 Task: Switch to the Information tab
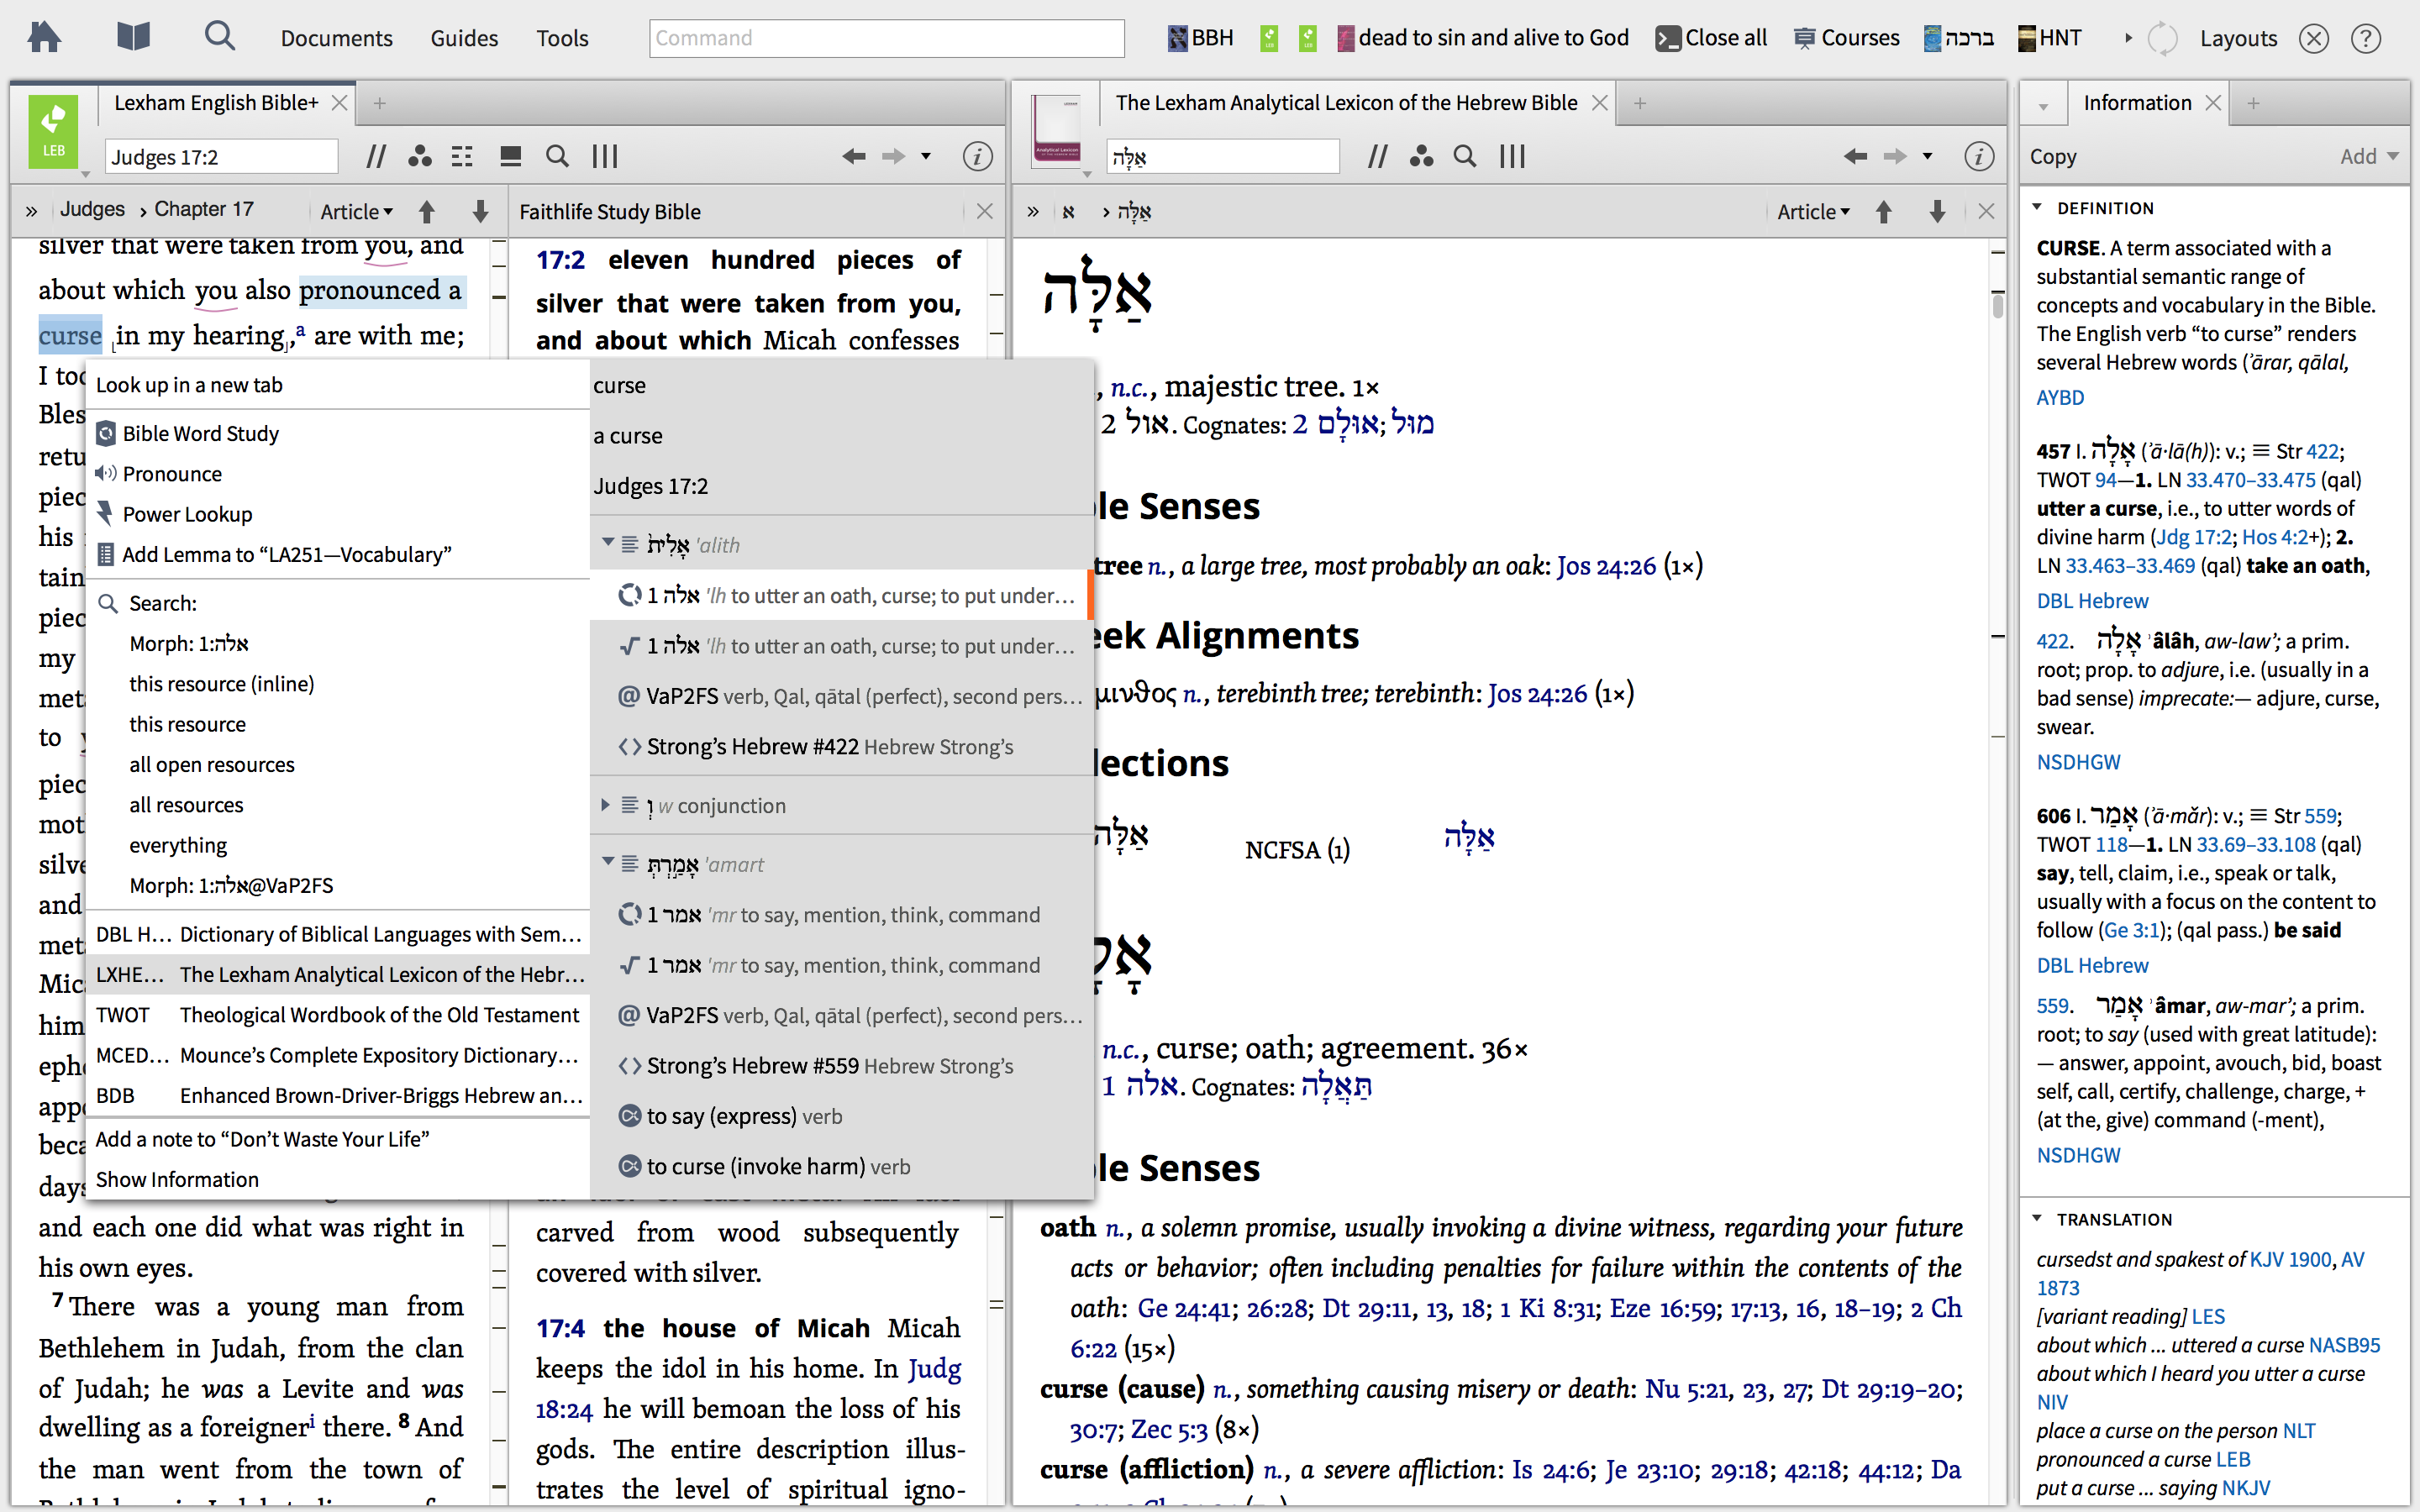(2136, 103)
